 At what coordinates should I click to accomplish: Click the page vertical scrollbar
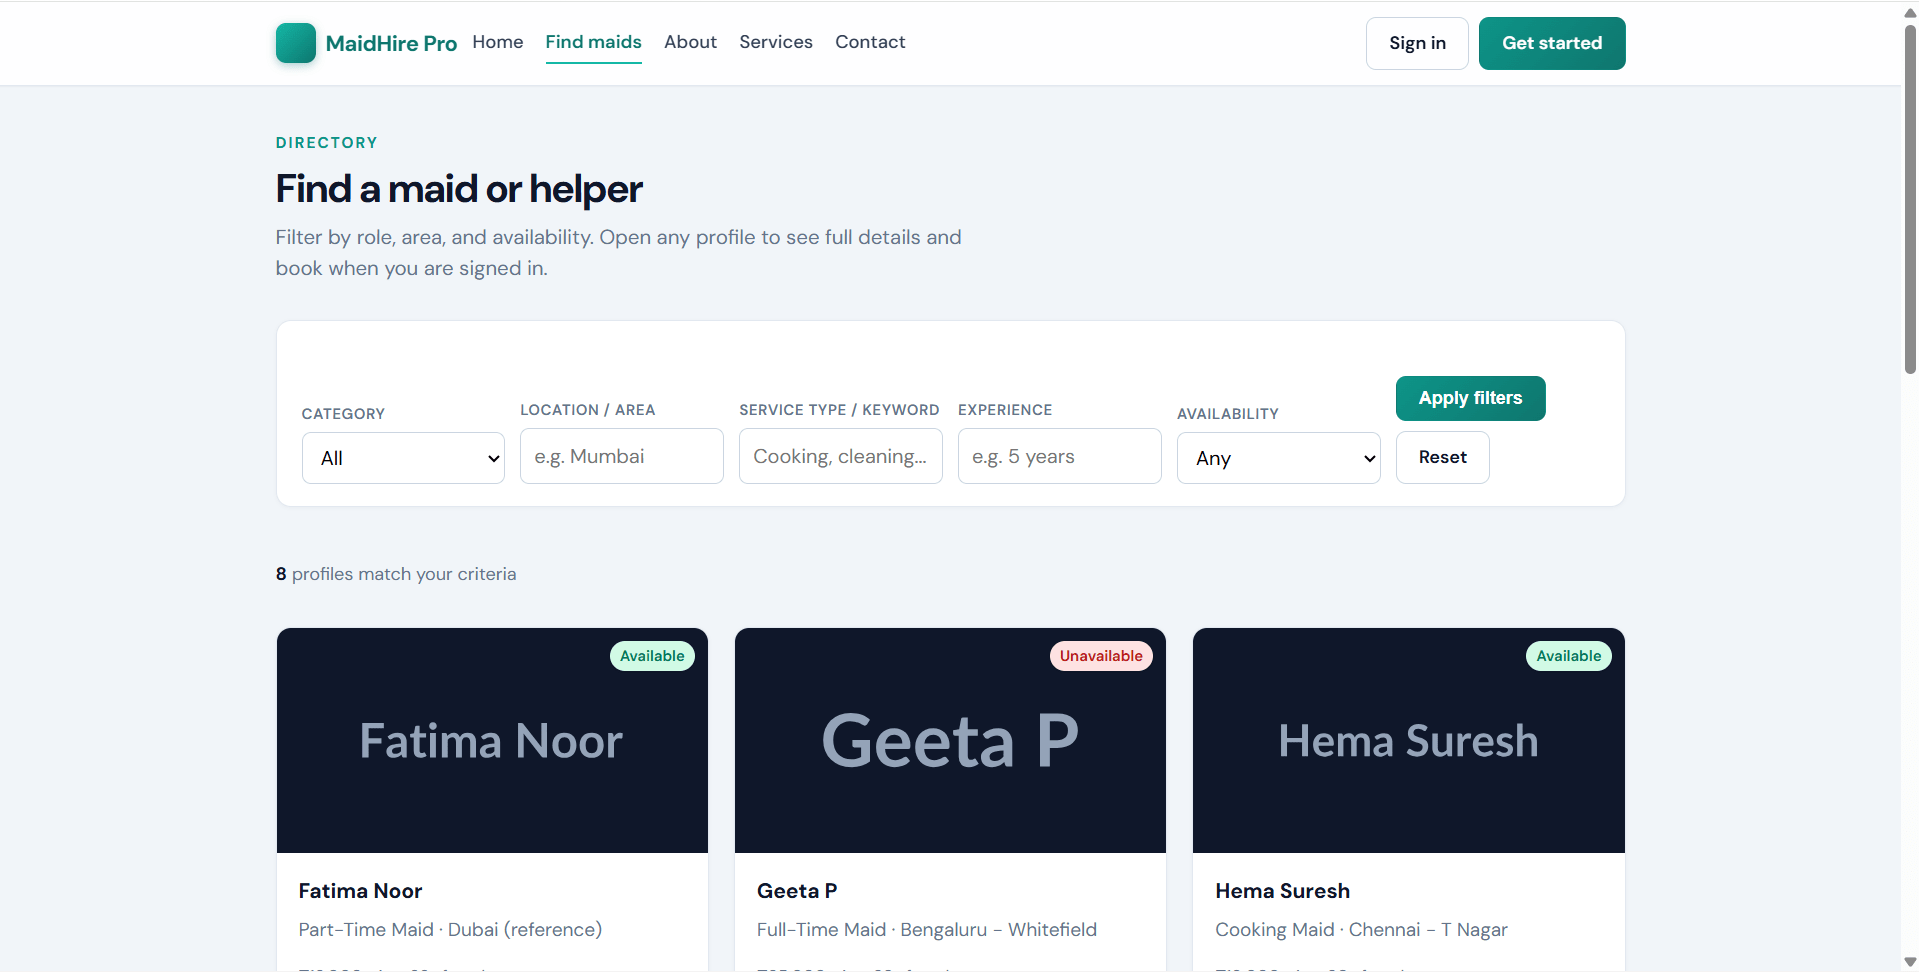(1910, 486)
